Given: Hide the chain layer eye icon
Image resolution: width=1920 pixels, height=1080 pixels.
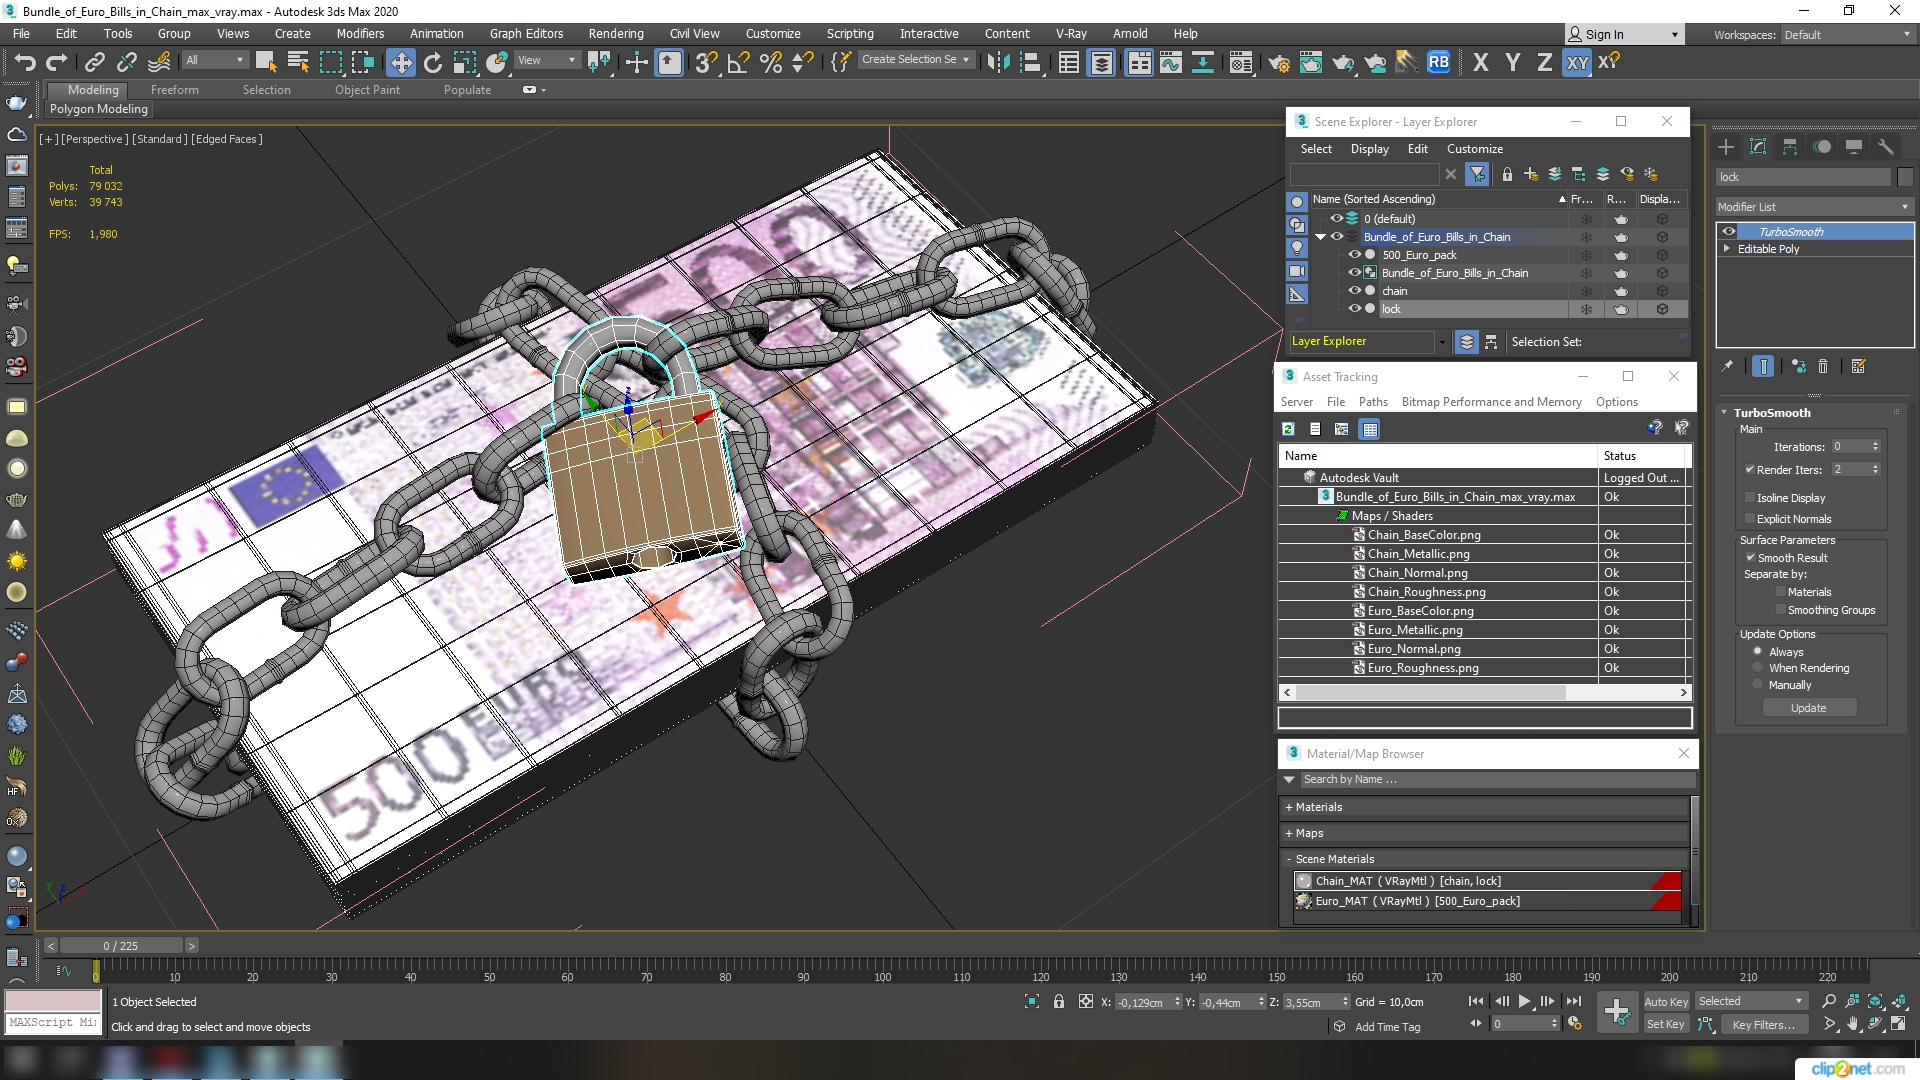Looking at the screenshot, I should 1354,291.
